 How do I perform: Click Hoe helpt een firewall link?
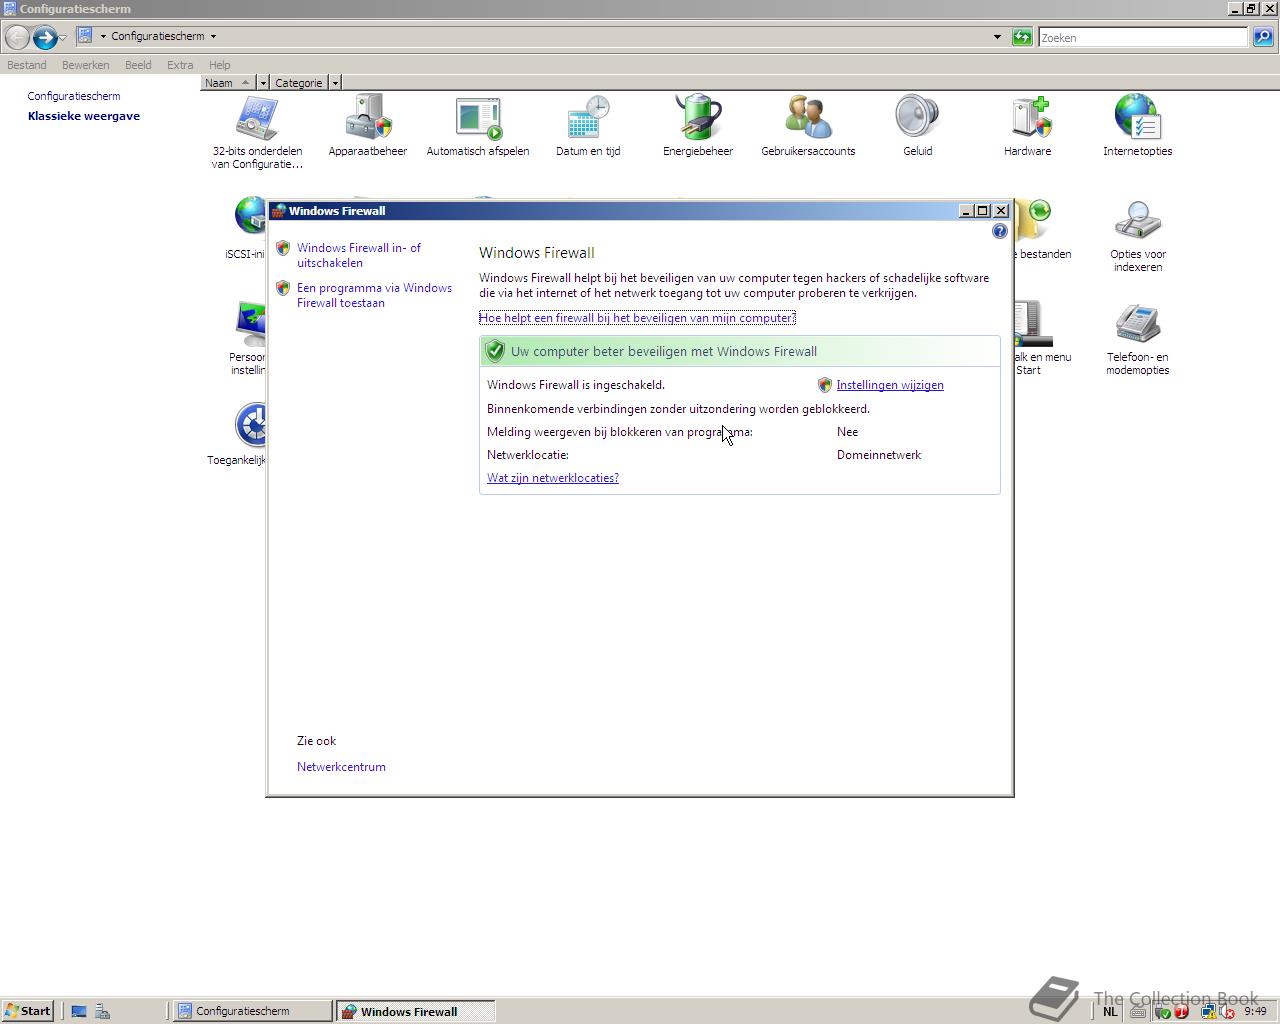[x=637, y=318]
